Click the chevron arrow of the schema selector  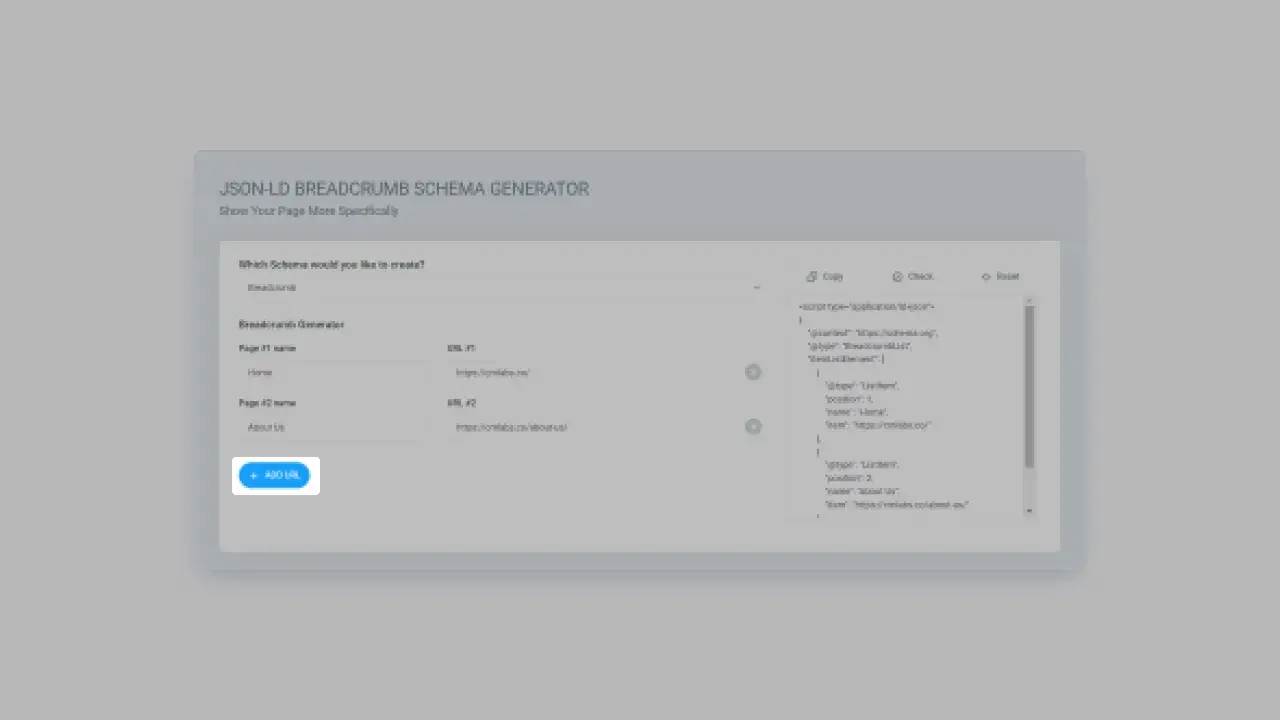756,288
